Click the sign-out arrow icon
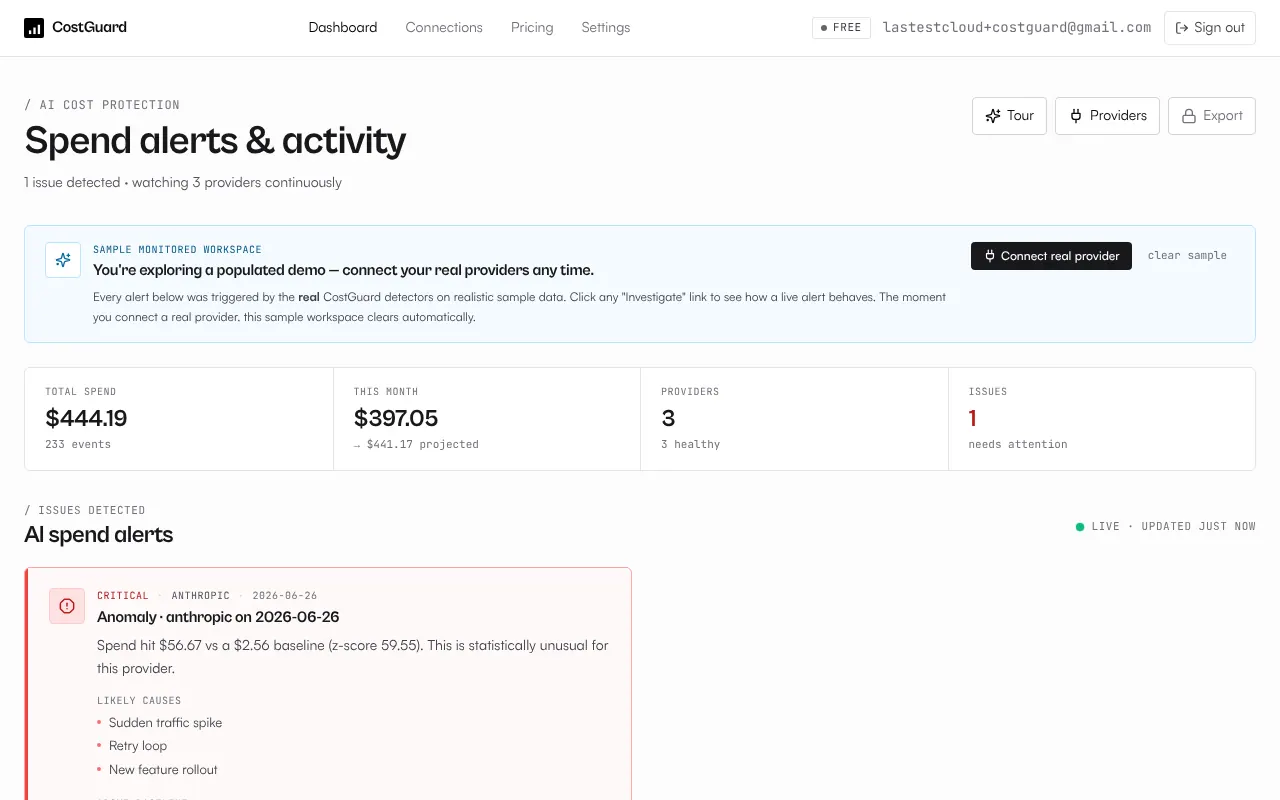Image resolution: width=1280 pixels, height=800 pixels. (x=1182, y=28)
